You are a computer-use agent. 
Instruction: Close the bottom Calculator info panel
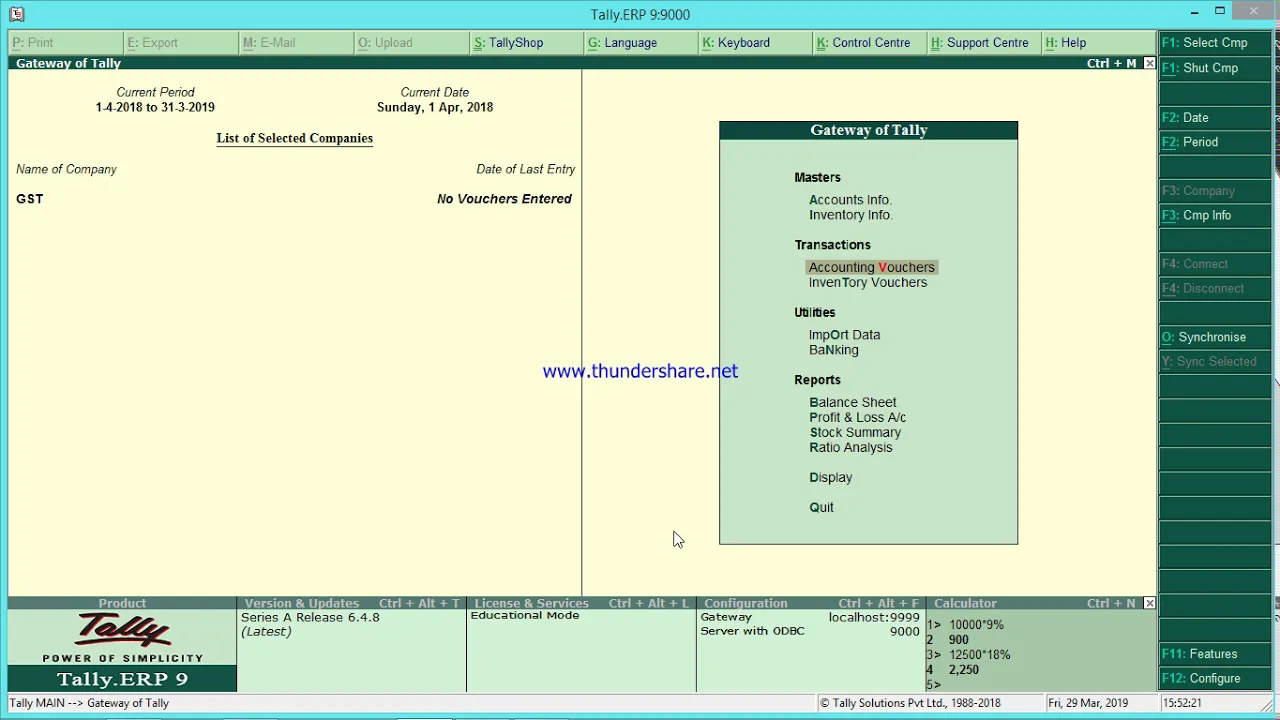point(1149,603)
